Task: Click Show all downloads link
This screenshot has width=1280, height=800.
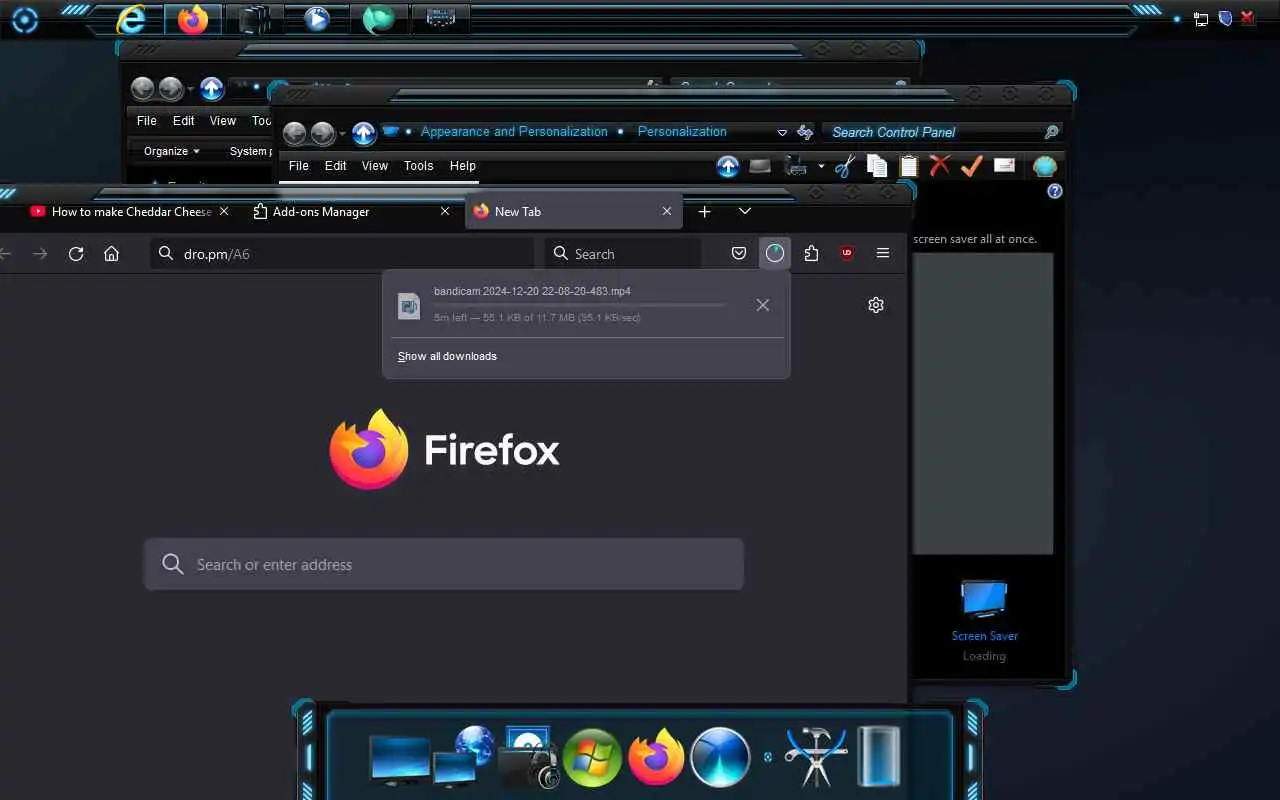Action: coord(447,356)
